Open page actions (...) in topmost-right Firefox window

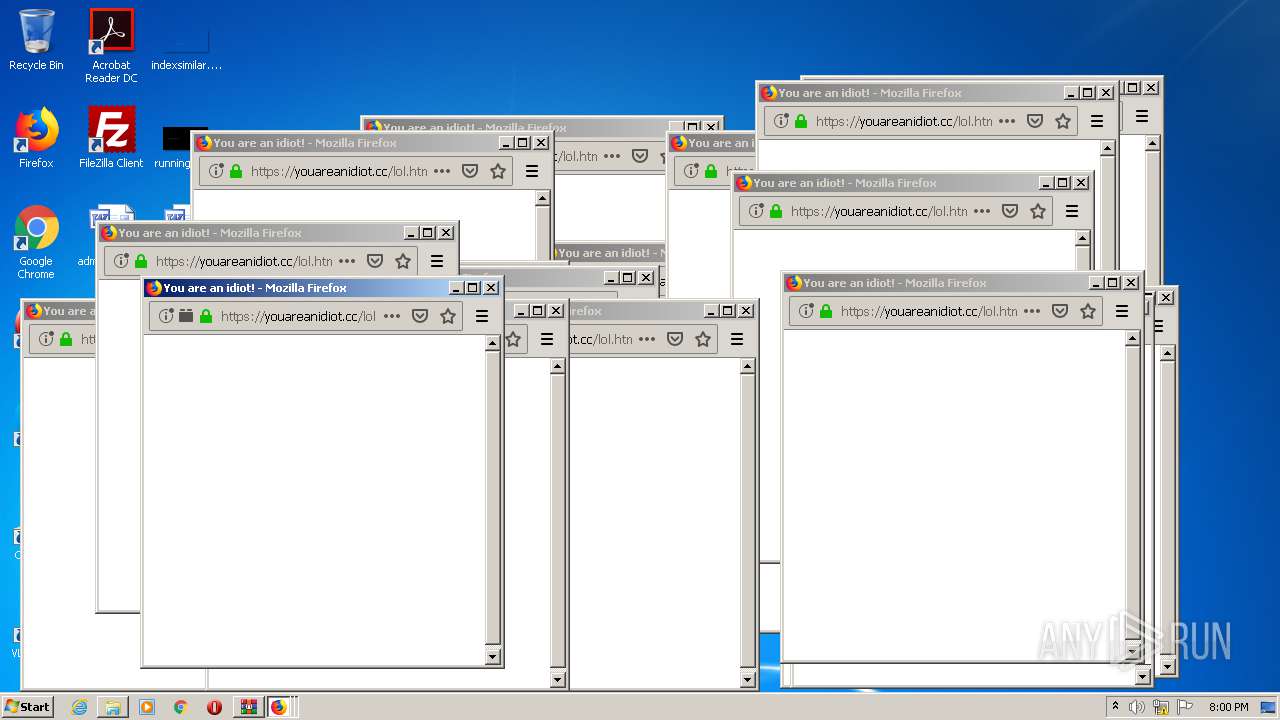coord(1007,121)
